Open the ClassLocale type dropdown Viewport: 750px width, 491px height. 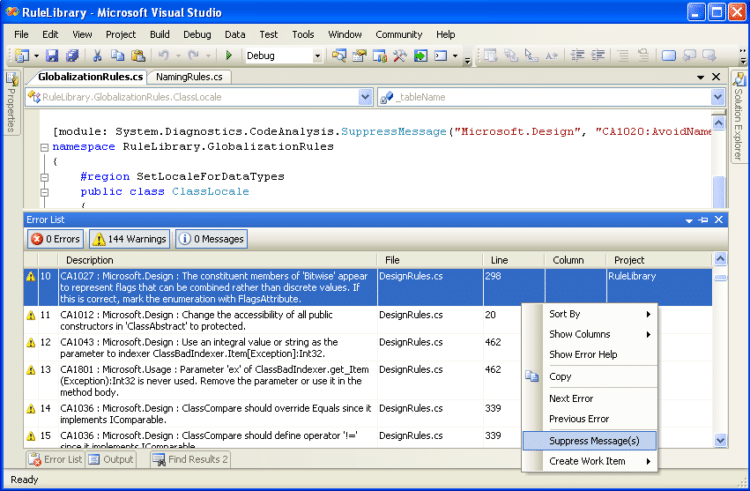click(x=365, y=97)
